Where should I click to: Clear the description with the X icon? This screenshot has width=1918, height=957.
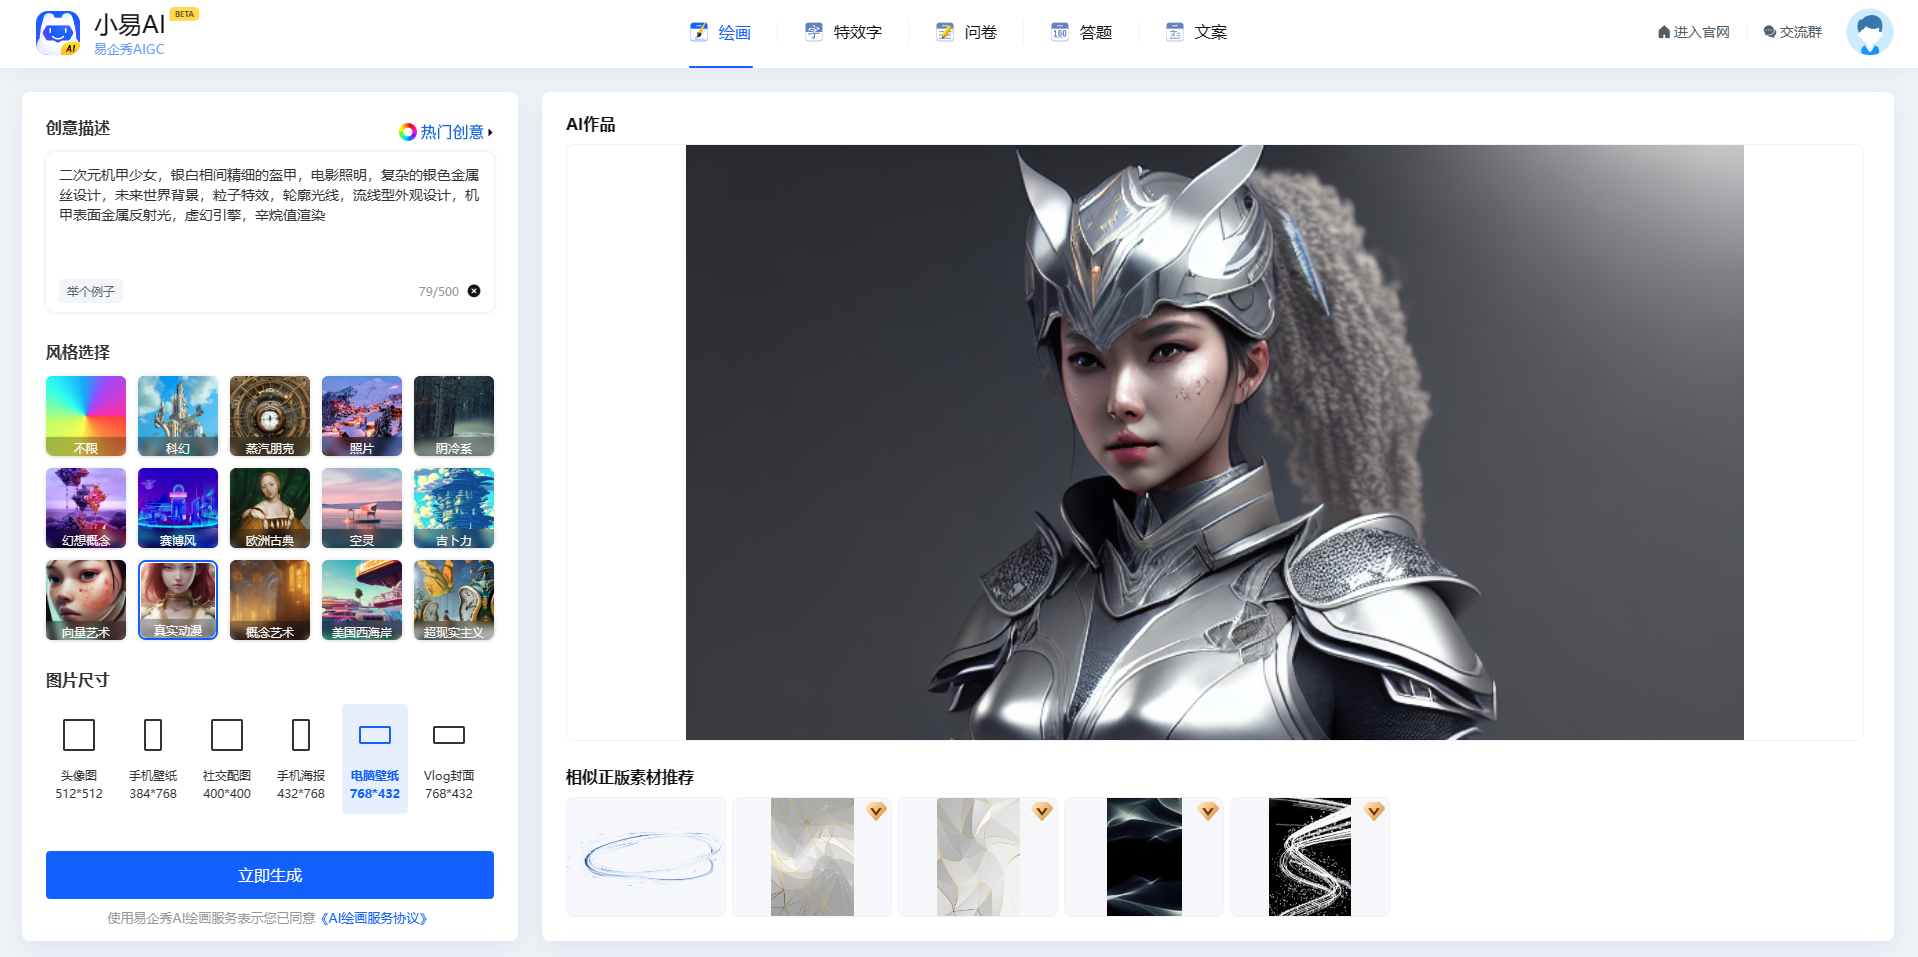474,291
